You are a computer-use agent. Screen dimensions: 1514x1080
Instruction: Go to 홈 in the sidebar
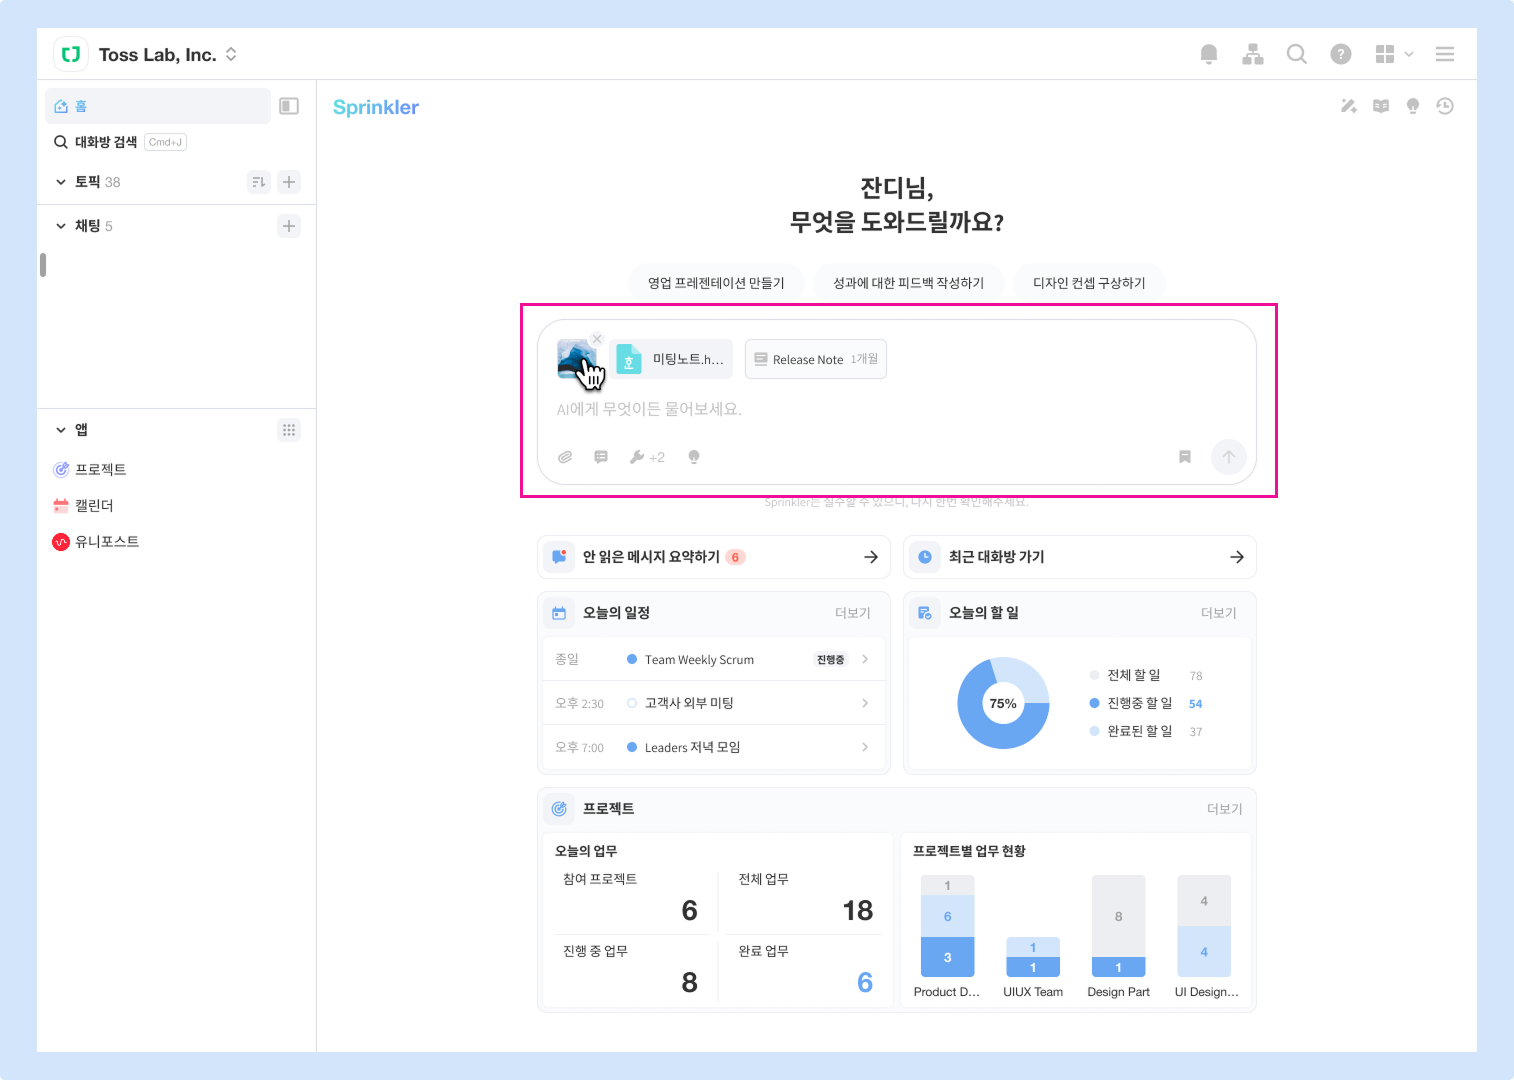pyautogui.click(x=158, y=106)
